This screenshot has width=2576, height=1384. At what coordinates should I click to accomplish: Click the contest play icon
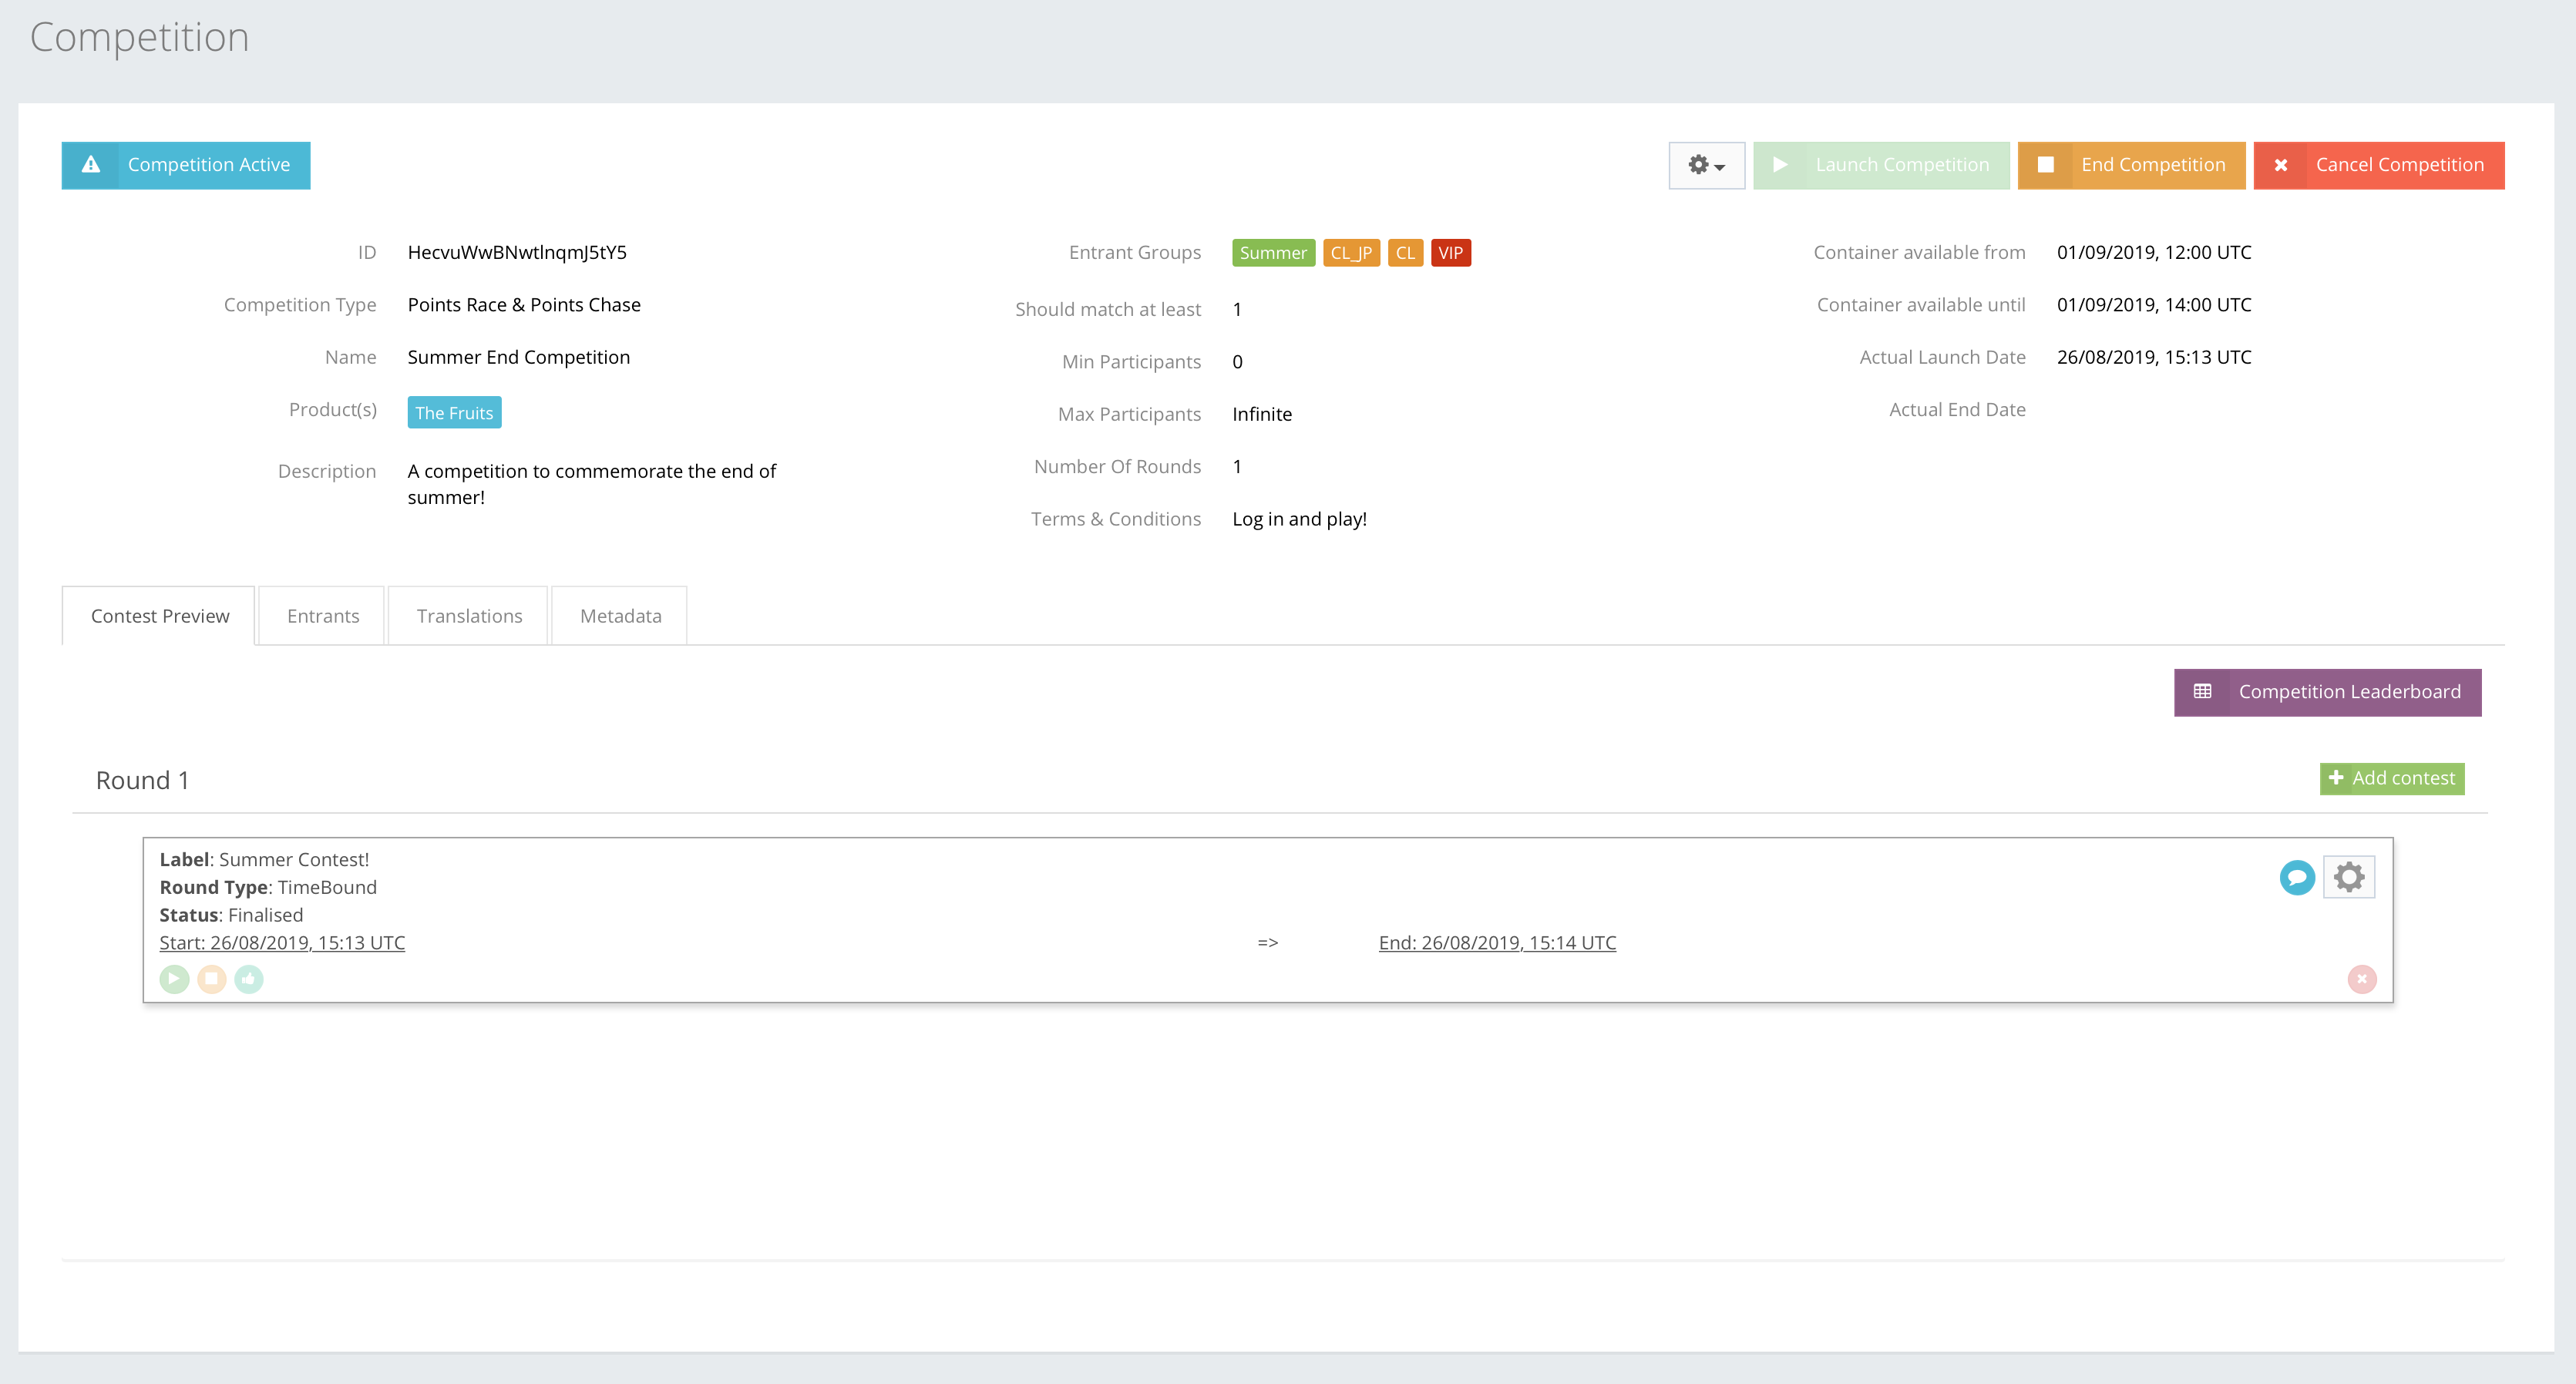pos(174,979)
